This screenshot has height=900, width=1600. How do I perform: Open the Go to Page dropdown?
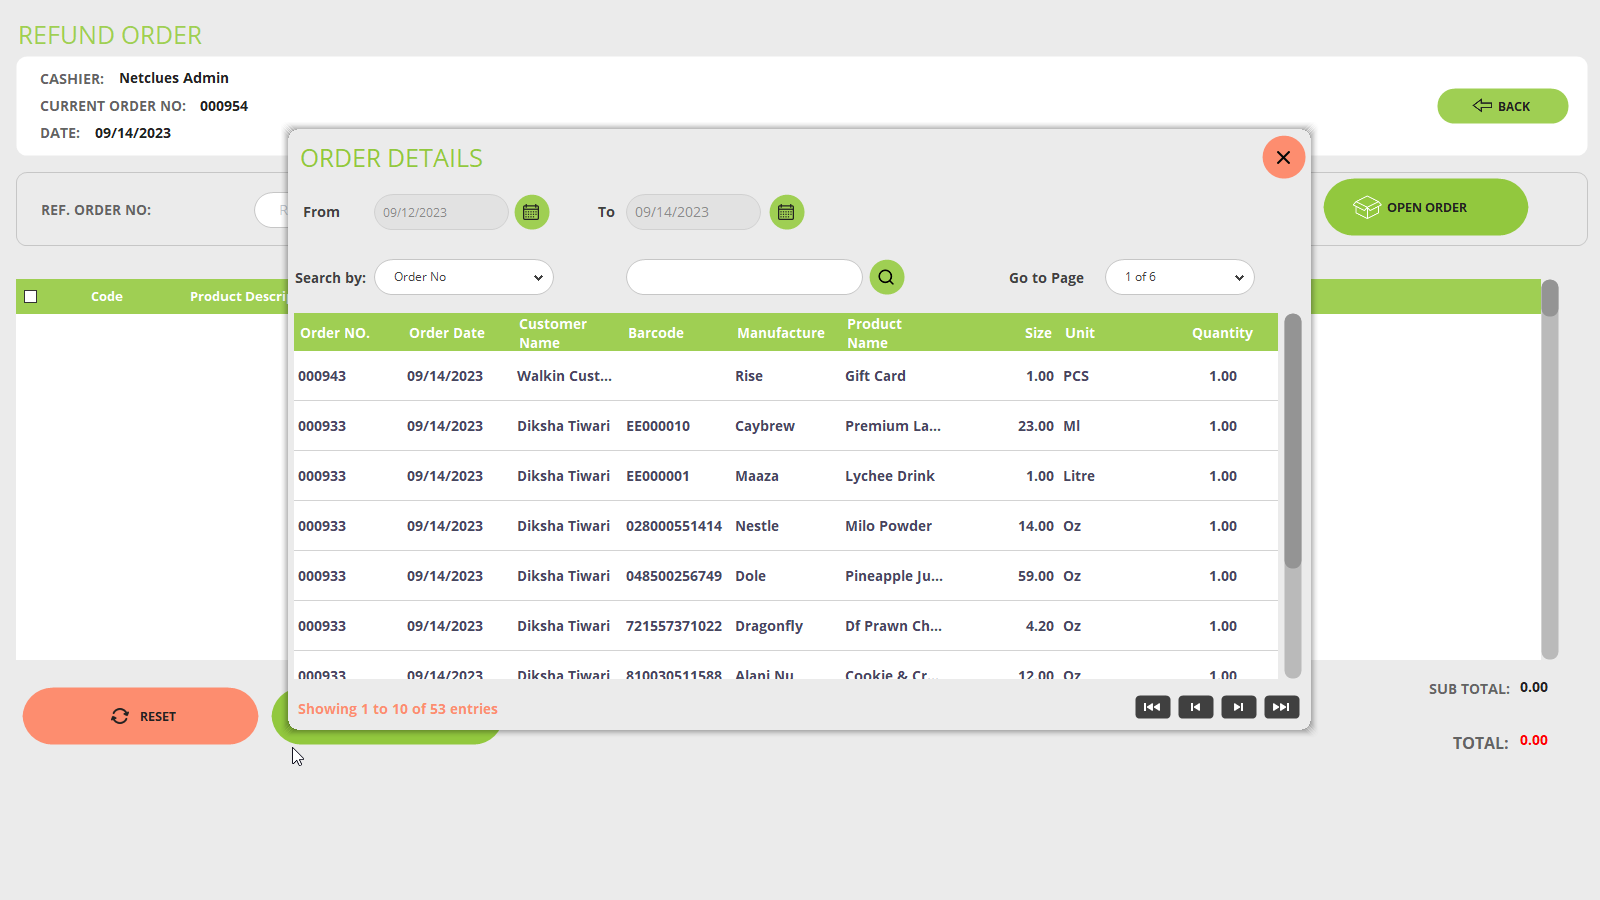pos(1179,277)
